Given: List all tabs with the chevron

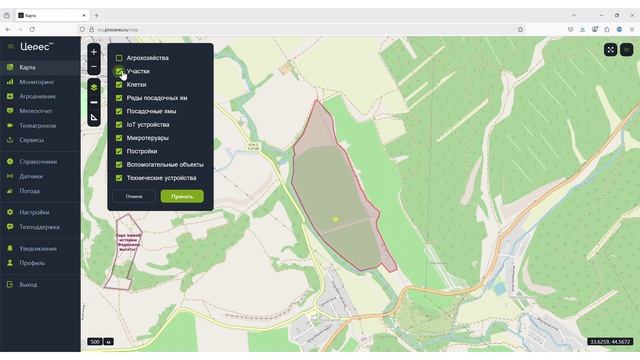Looking at the screenshot, I should click(x=574, y=16).
